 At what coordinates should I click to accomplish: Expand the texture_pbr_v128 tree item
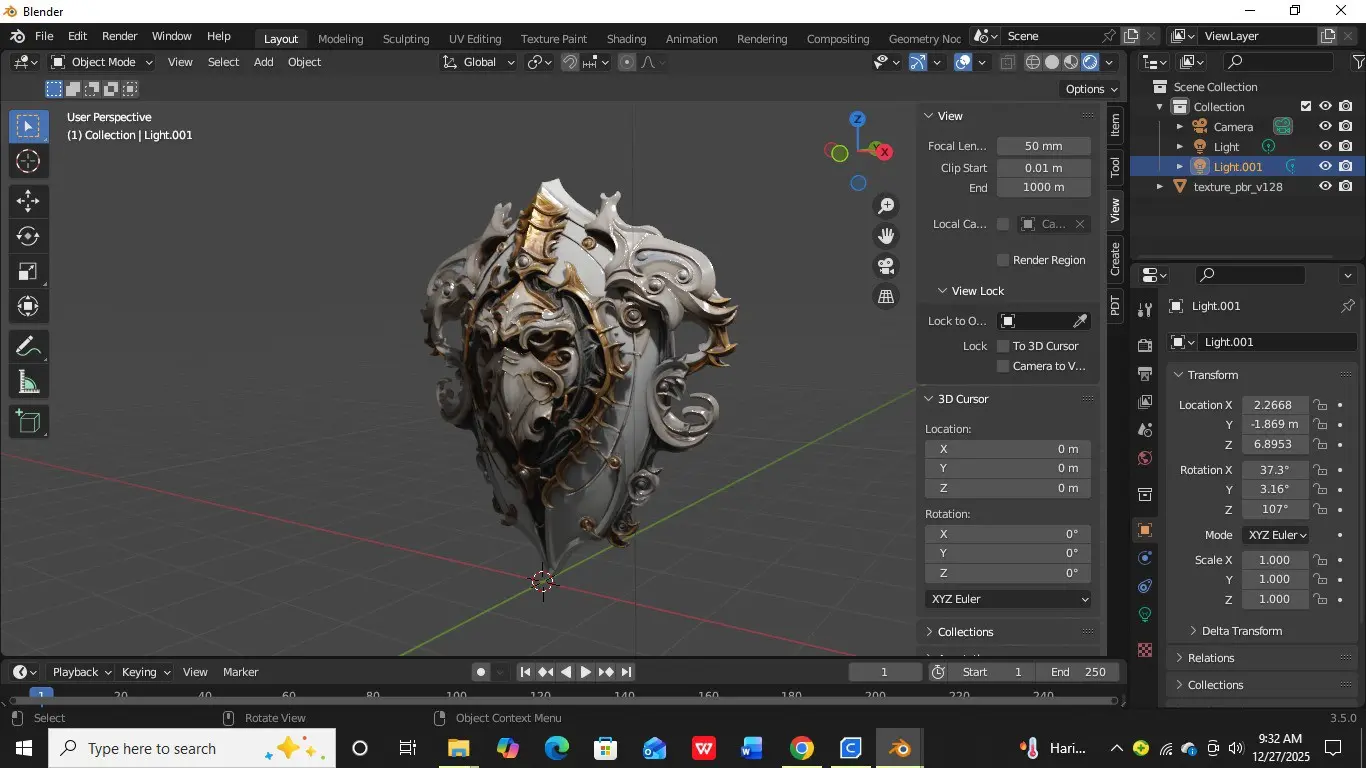(1160, 187)
